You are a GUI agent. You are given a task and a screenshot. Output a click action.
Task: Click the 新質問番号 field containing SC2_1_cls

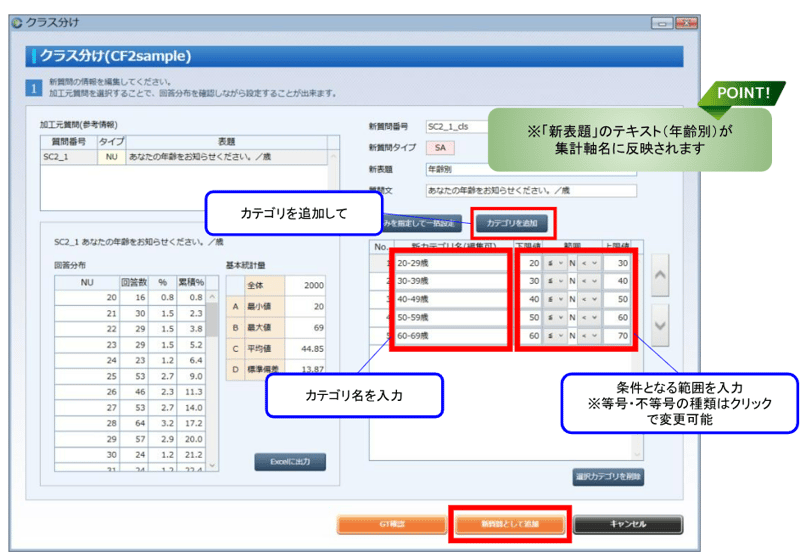(457, 127)
